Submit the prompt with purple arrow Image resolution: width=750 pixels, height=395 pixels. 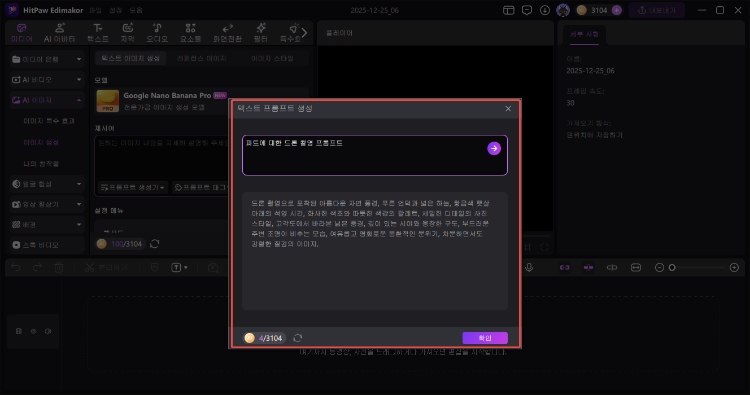click(x=494, y=148)
